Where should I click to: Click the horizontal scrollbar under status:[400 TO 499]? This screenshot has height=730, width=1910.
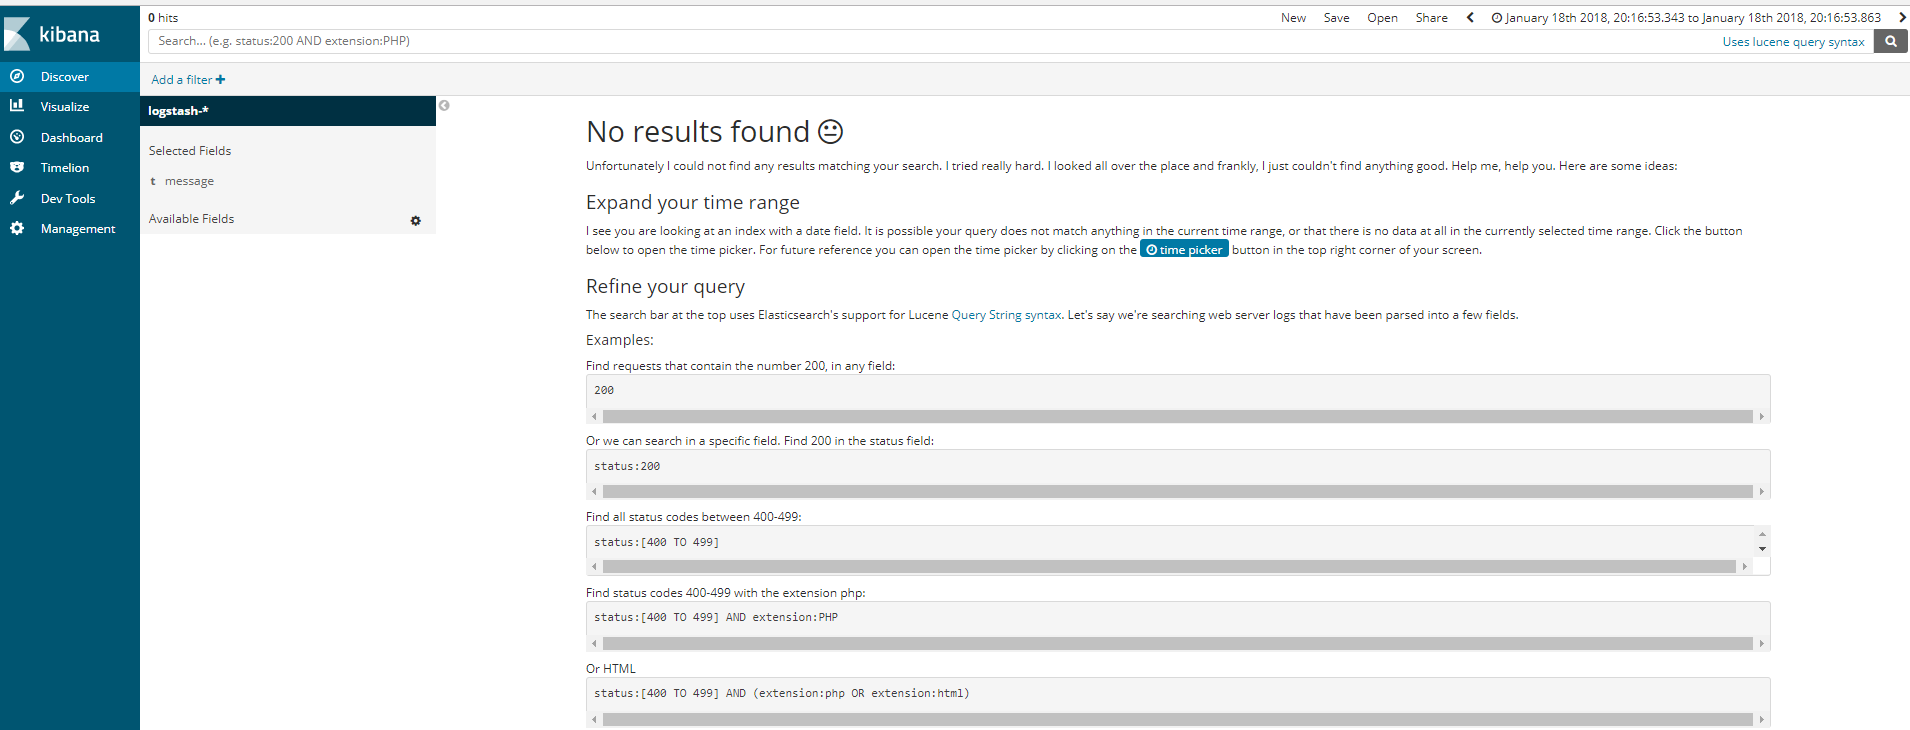click(1169, 566)
